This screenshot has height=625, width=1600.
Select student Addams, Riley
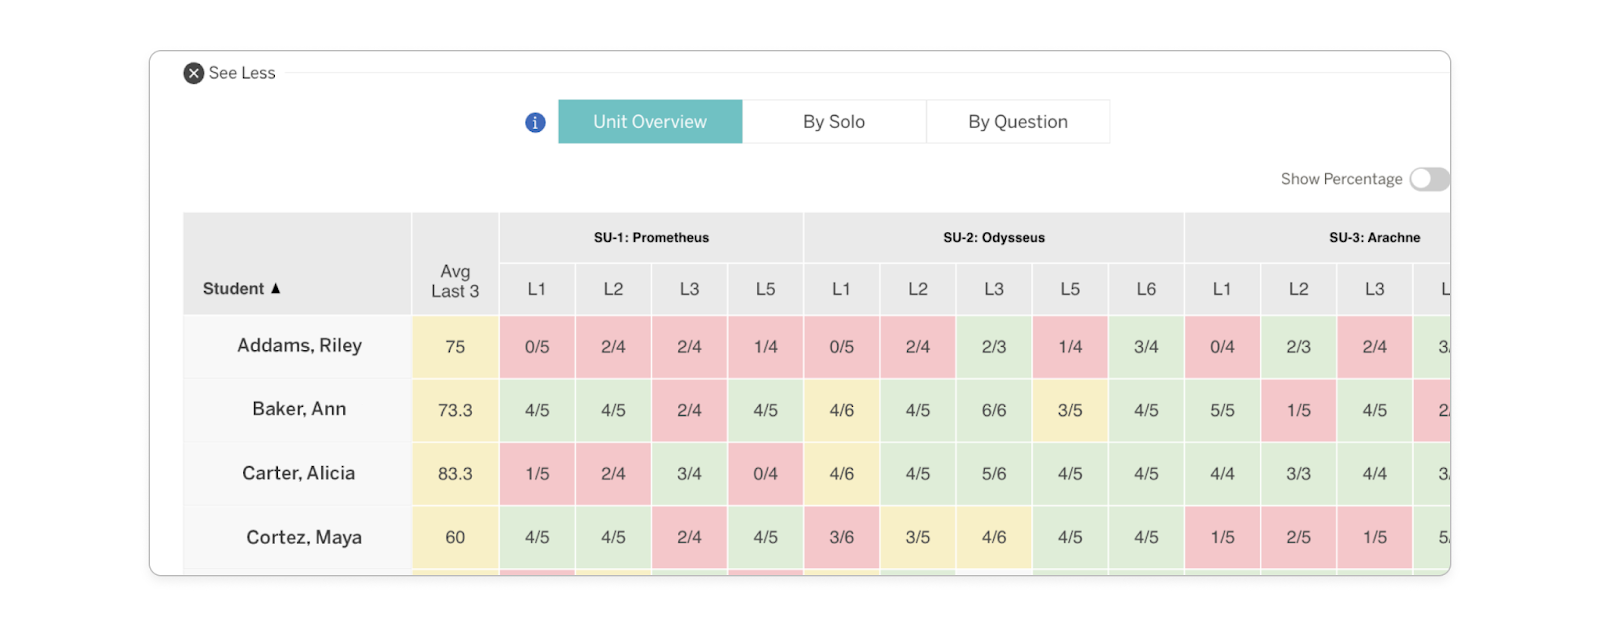pyautogui.click(x=297, y=345)
